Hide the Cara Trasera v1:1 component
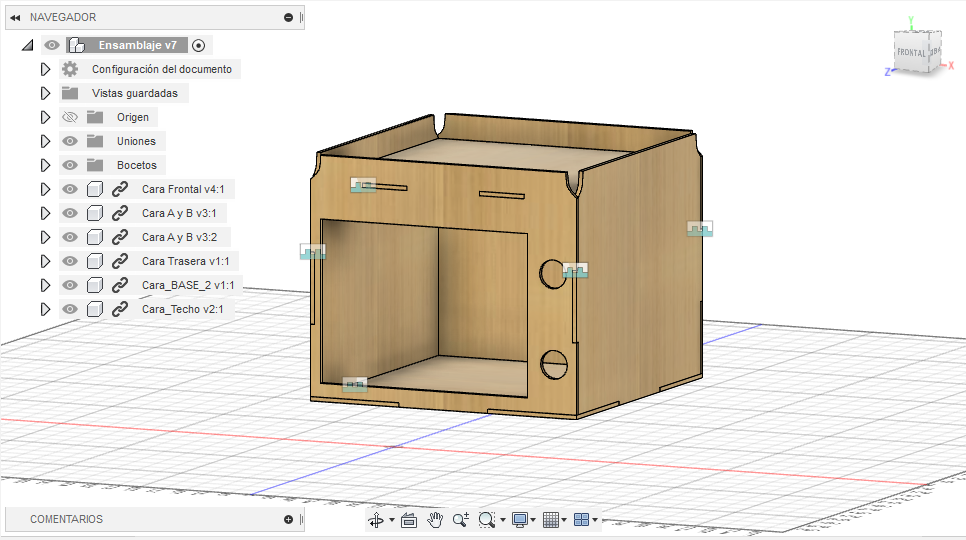The height and width of the screenshot is (540, 966). point(70,261)
